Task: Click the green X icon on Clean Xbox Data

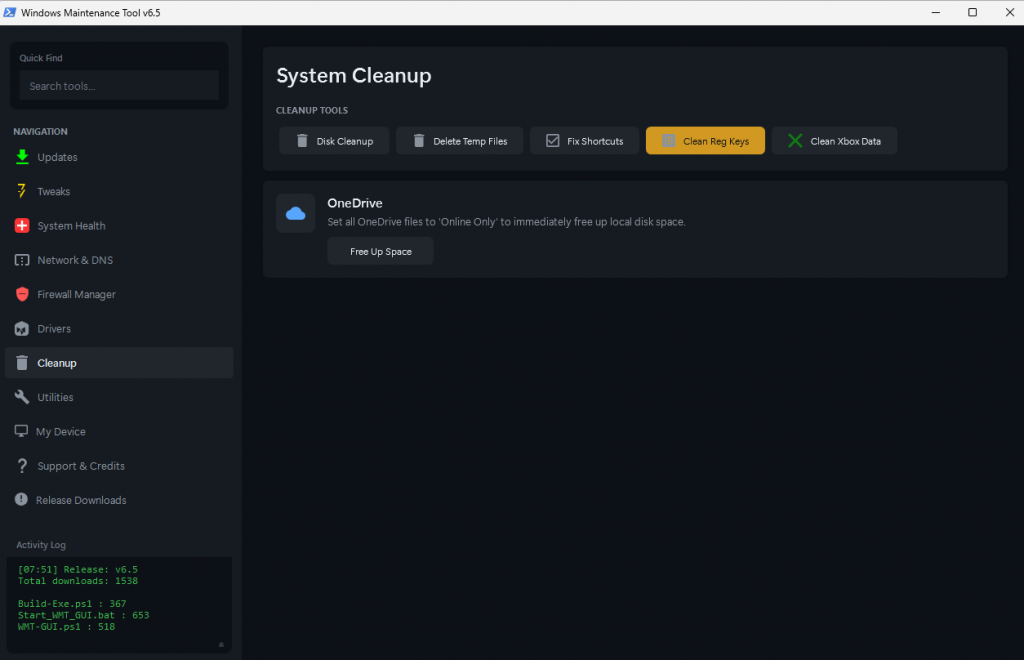Action: [795, 141]
